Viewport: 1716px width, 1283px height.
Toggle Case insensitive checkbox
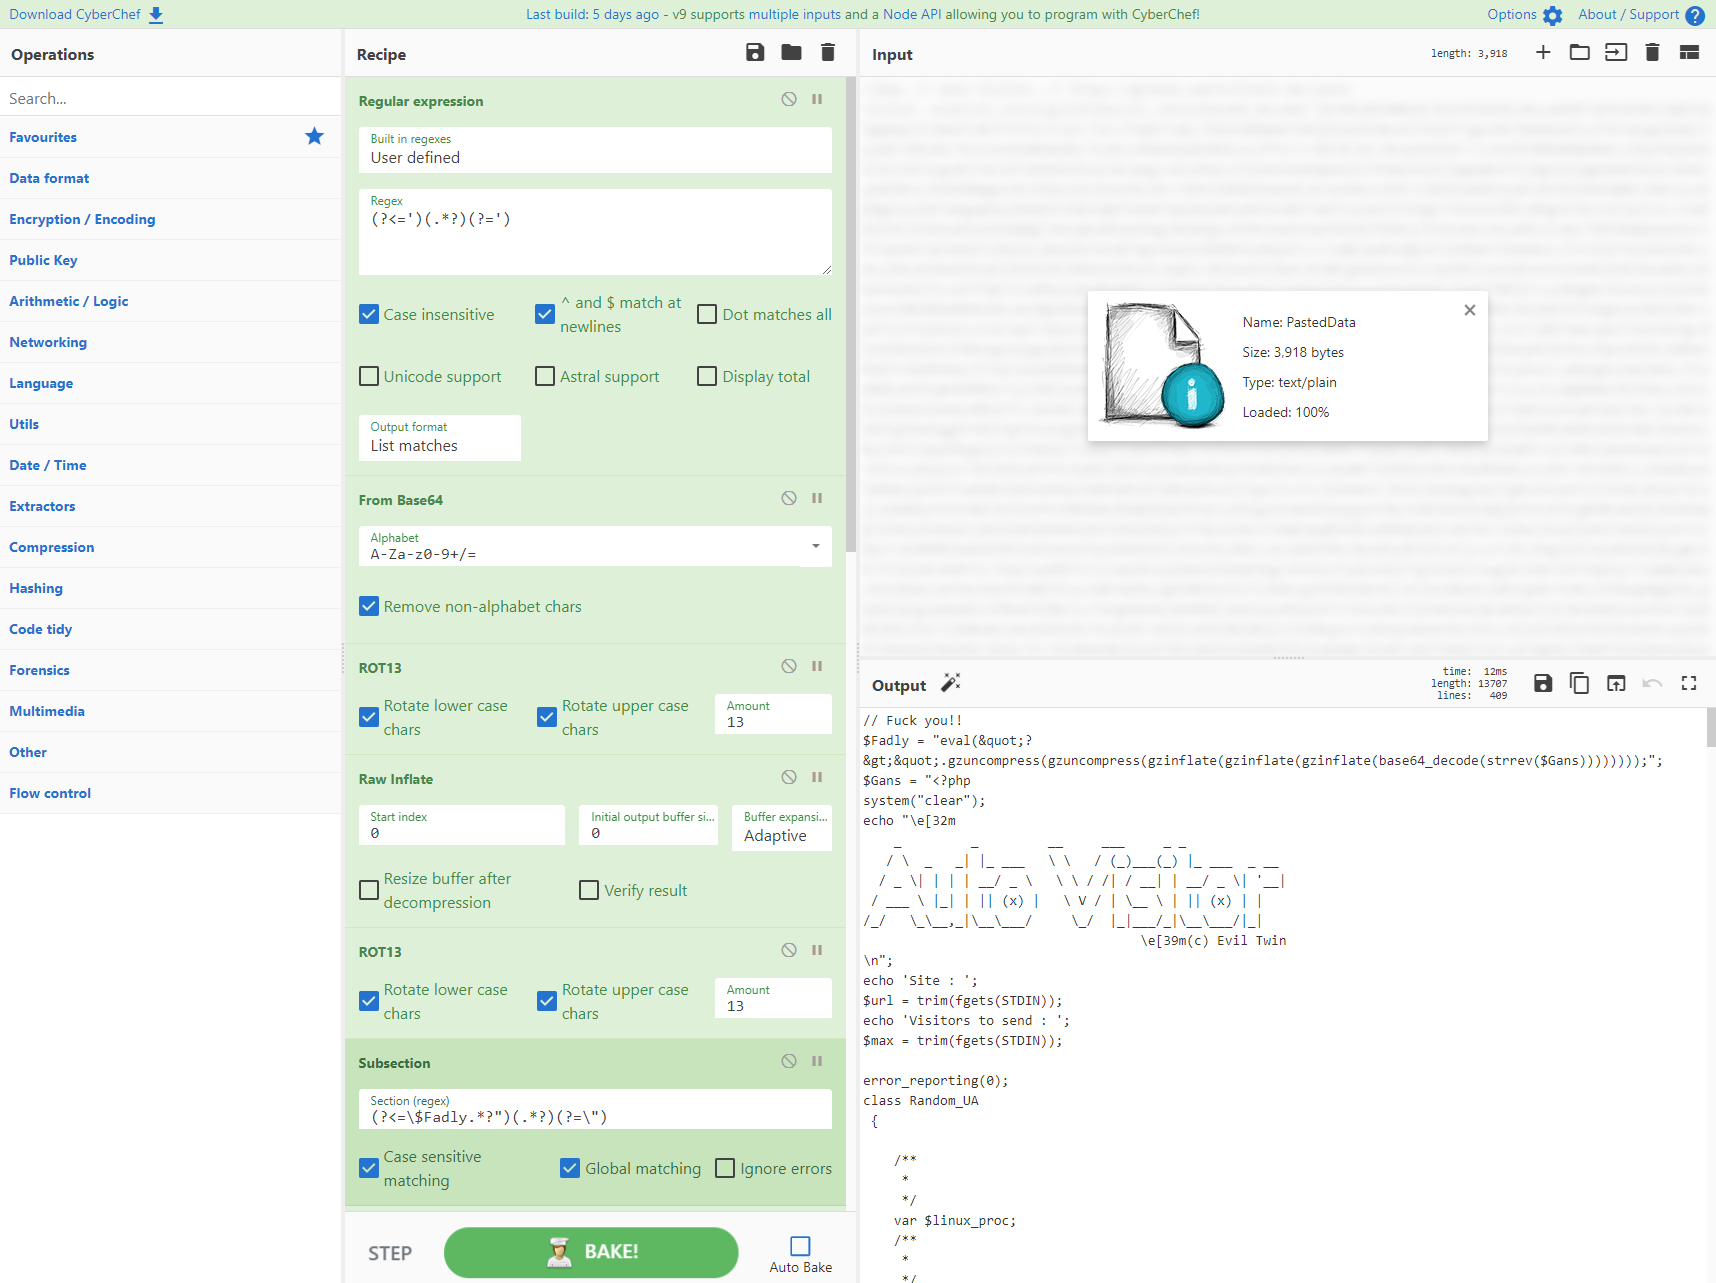369,314
